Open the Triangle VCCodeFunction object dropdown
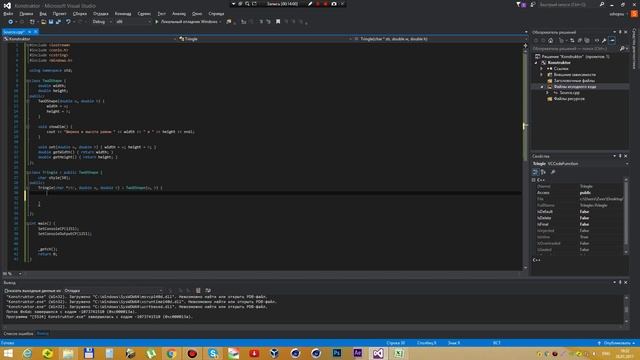640x360 pixels. (x=580, y=164)
